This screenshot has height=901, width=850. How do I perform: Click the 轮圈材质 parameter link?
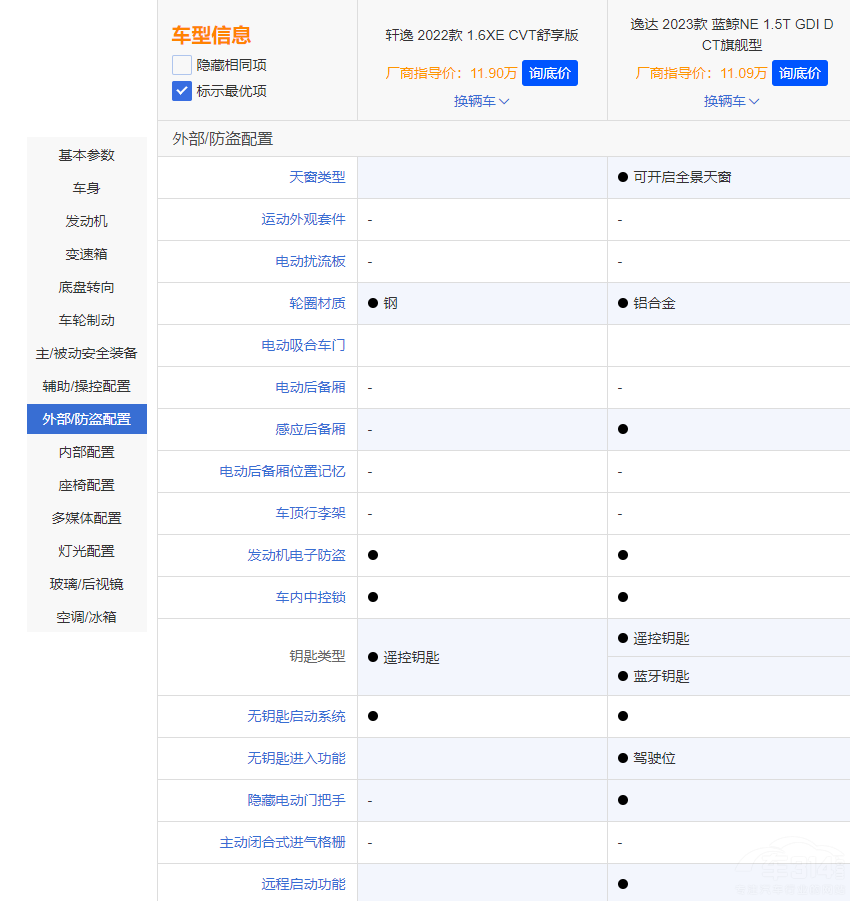click(x=317, y=303)
